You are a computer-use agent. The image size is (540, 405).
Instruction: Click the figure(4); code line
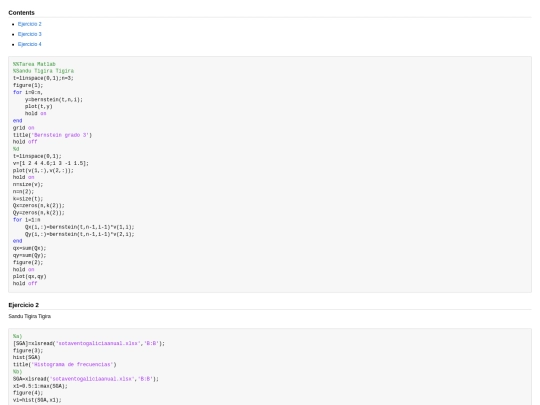pyautogui.click(x=28, y=393)
